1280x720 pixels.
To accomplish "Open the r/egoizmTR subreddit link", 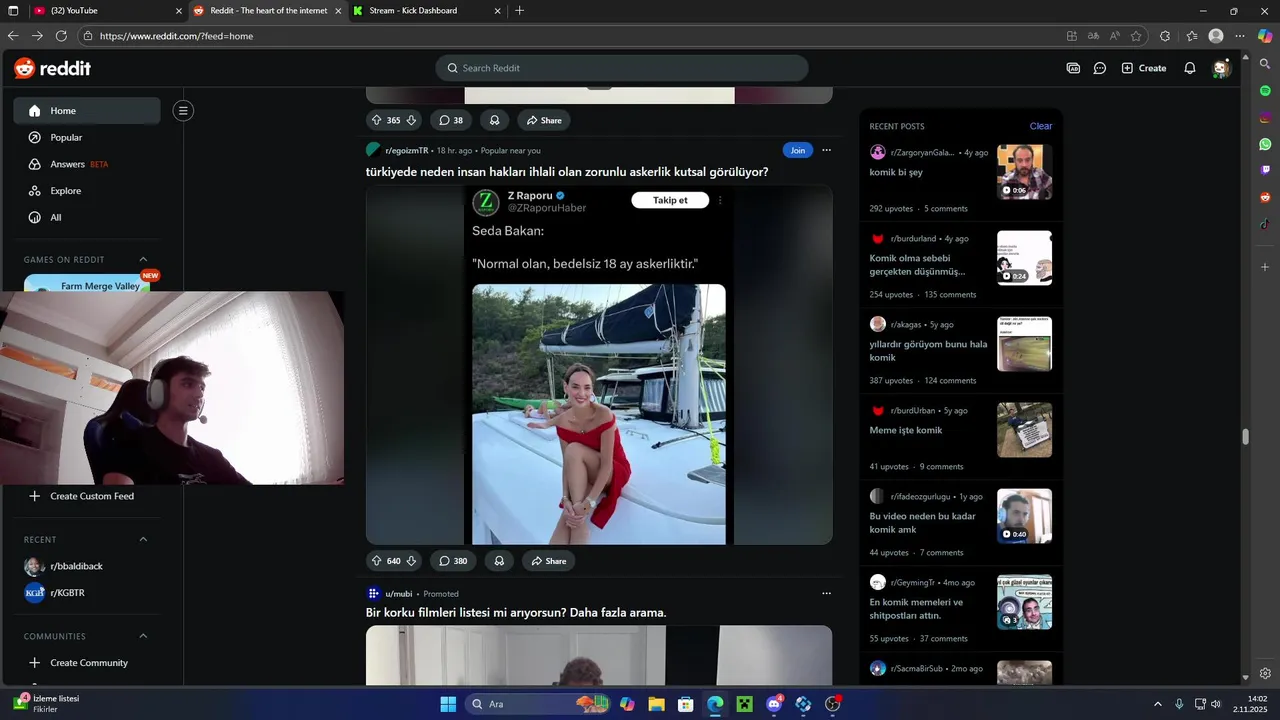I will (x=406, y=151).
